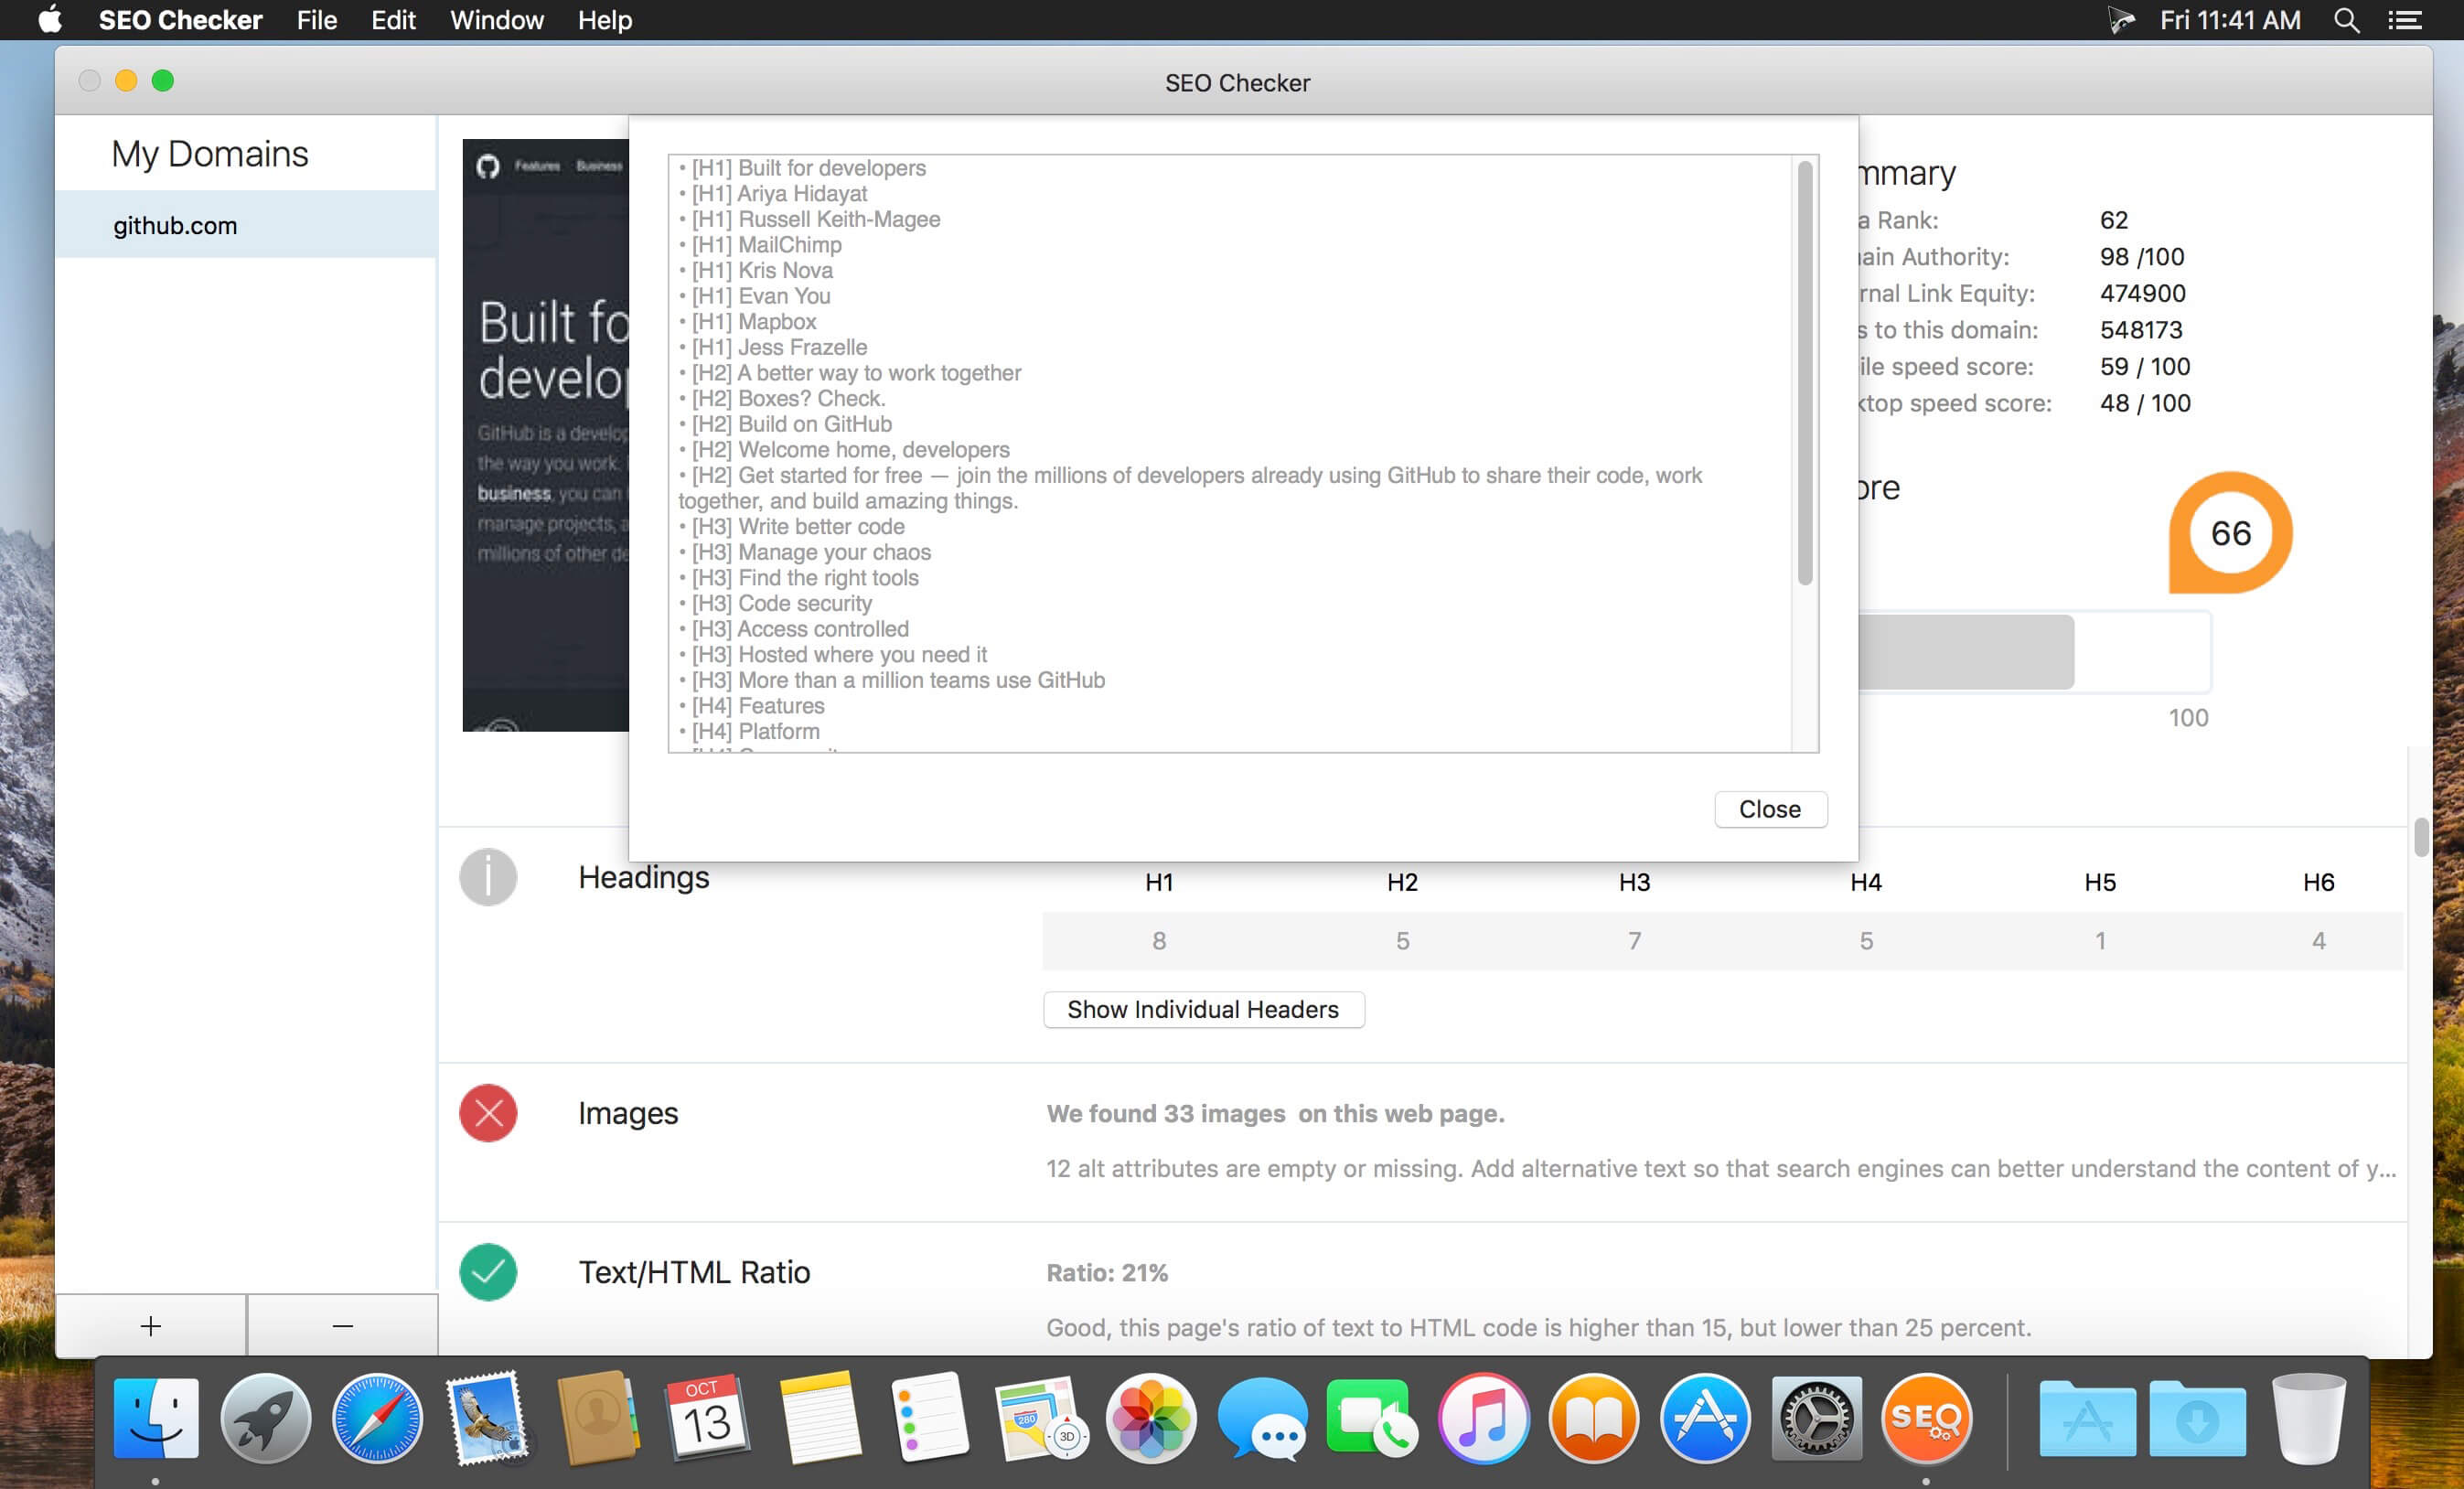
Task: Click the main results pane scrollbar
Action: coord(2420,837)
